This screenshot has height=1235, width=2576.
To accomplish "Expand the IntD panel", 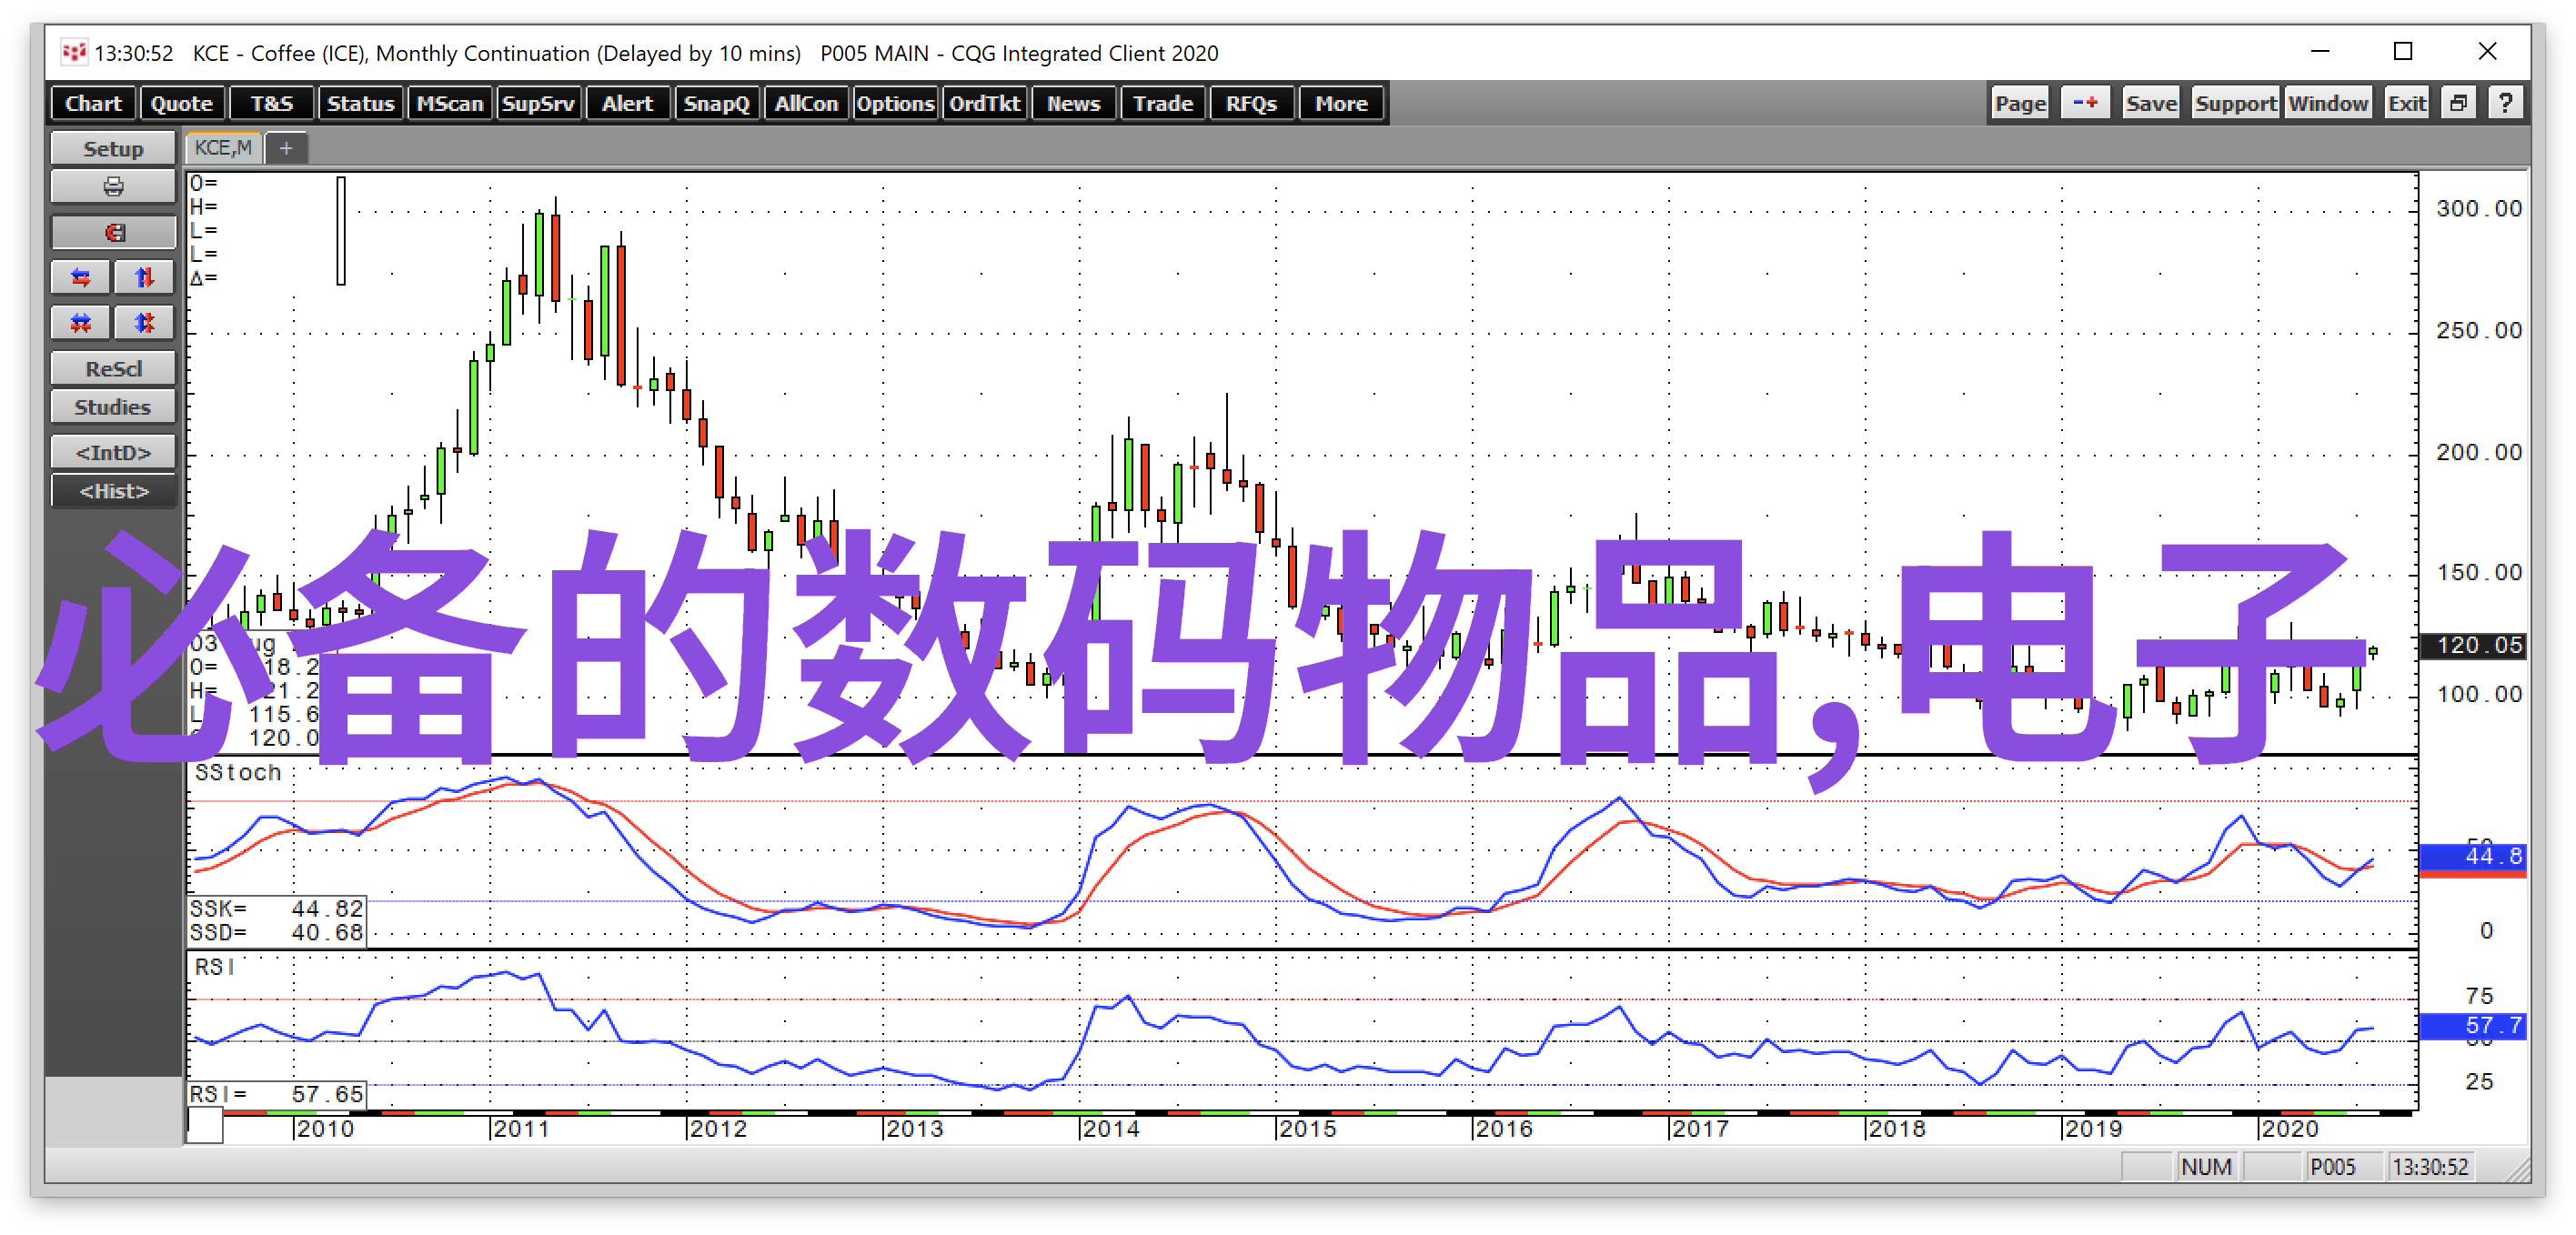I will click(x=112, y=453).
